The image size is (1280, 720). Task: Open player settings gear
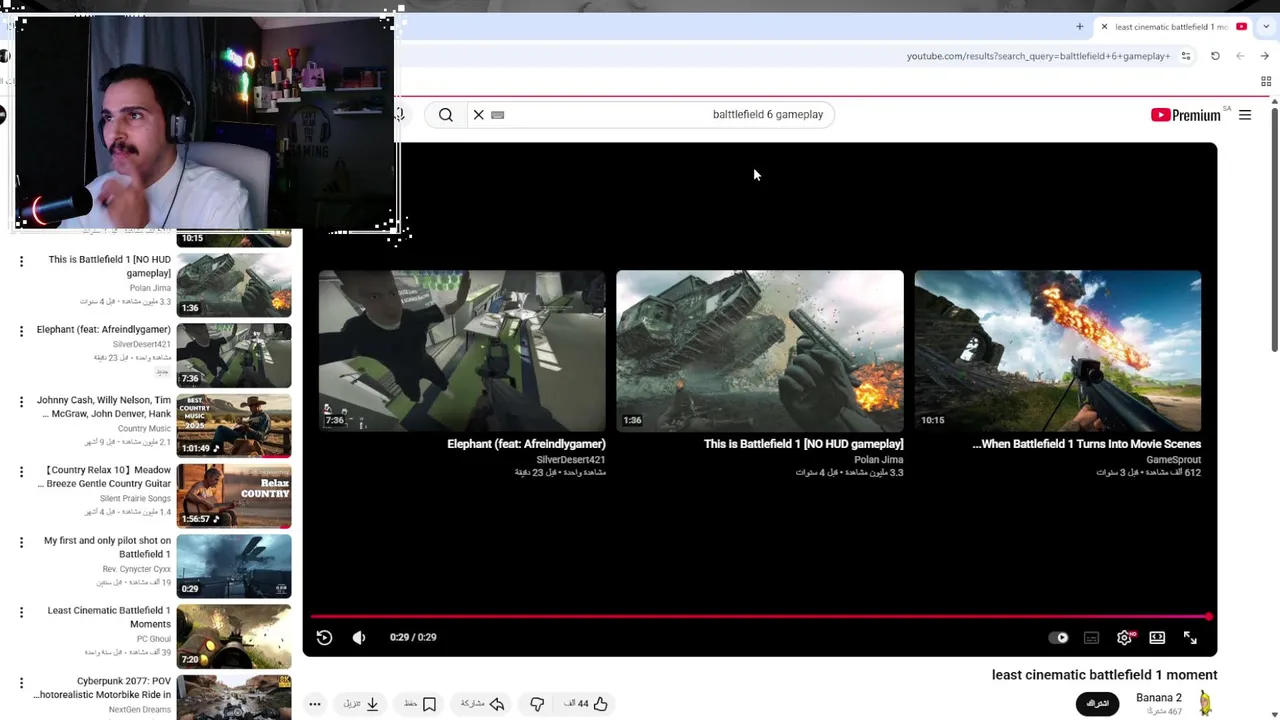click(1125, 638)
